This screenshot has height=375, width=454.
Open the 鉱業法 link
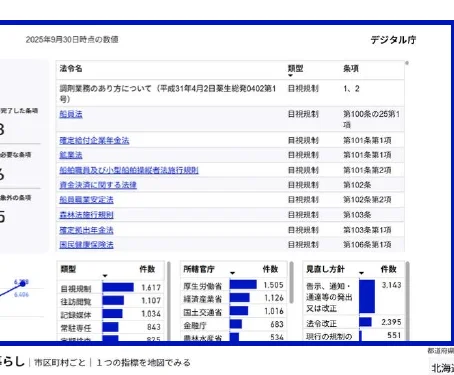pyautogui.click(x=71, y=155)
